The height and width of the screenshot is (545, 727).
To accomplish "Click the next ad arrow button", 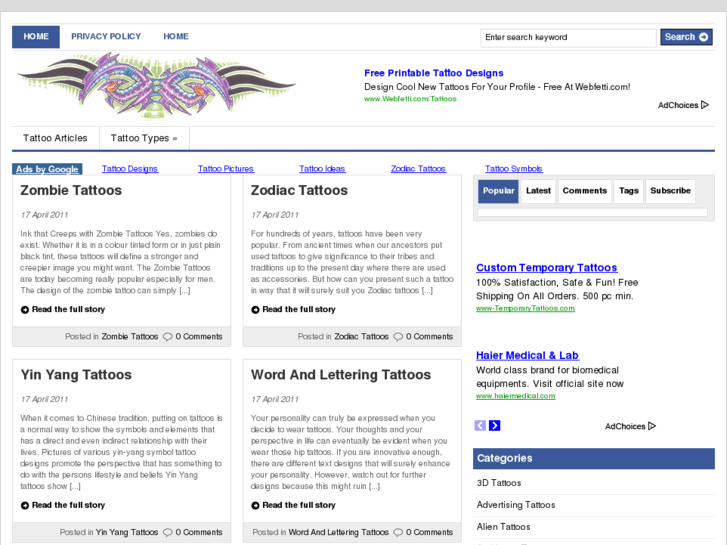I will point(495,425).
